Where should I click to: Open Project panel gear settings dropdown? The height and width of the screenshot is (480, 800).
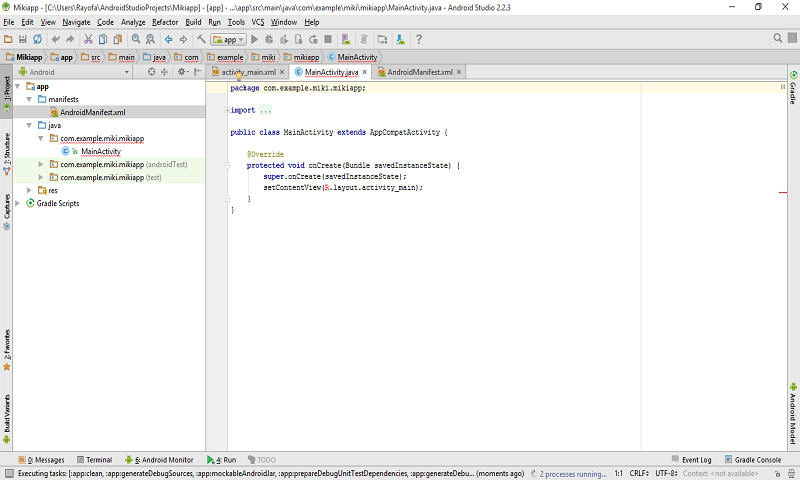point(183,72)
